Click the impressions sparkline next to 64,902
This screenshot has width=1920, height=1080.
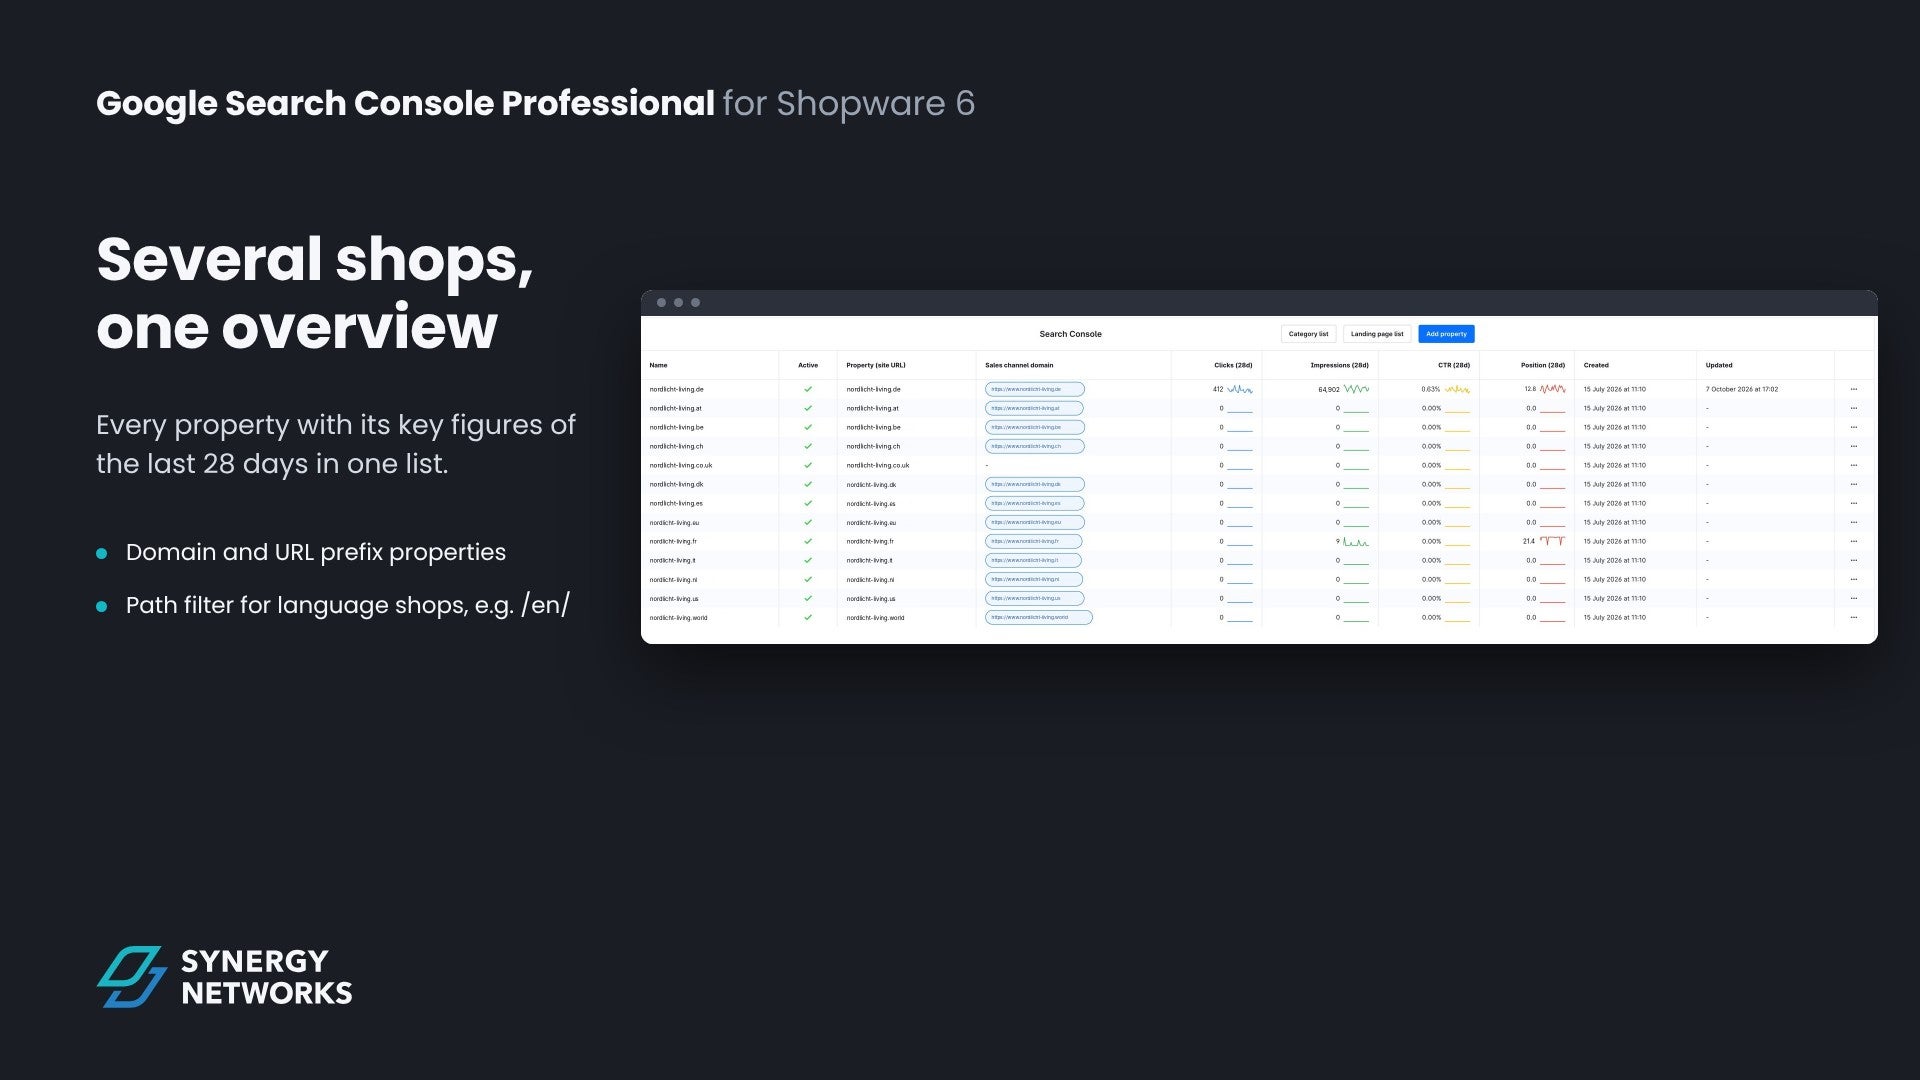pos(1356,389)
